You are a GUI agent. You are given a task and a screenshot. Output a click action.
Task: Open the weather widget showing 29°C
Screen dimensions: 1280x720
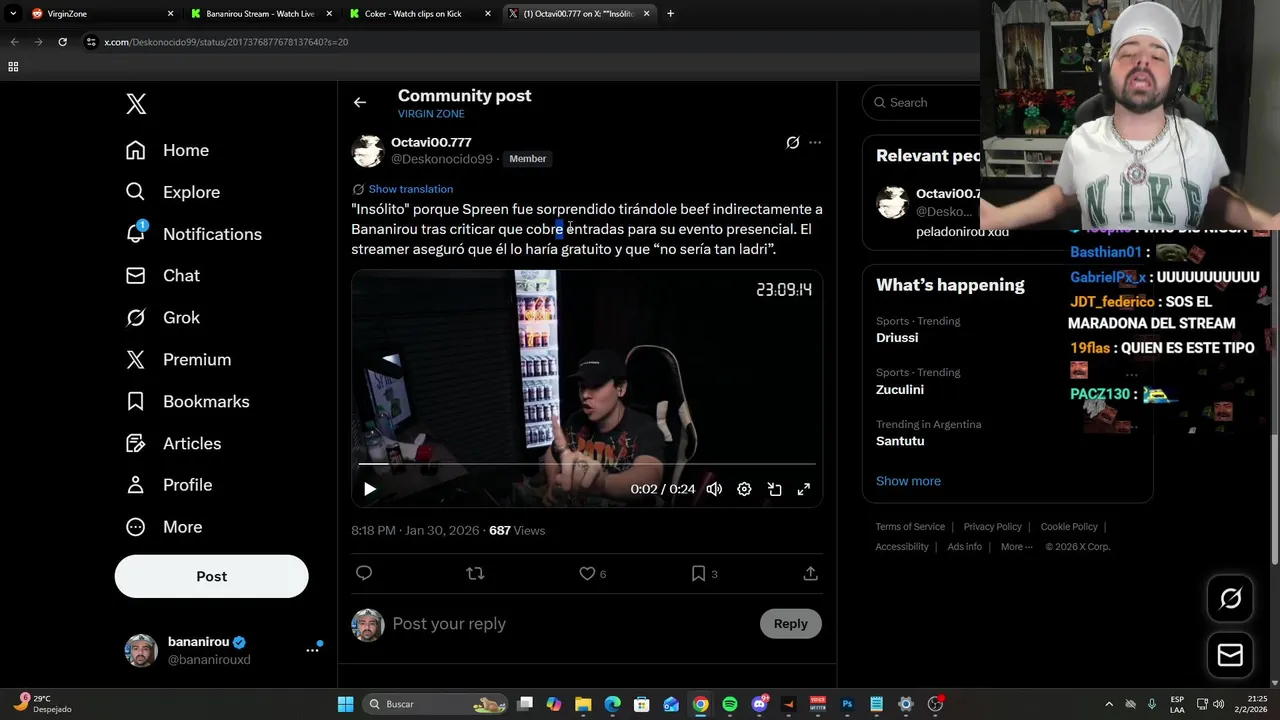click(41, 704)
